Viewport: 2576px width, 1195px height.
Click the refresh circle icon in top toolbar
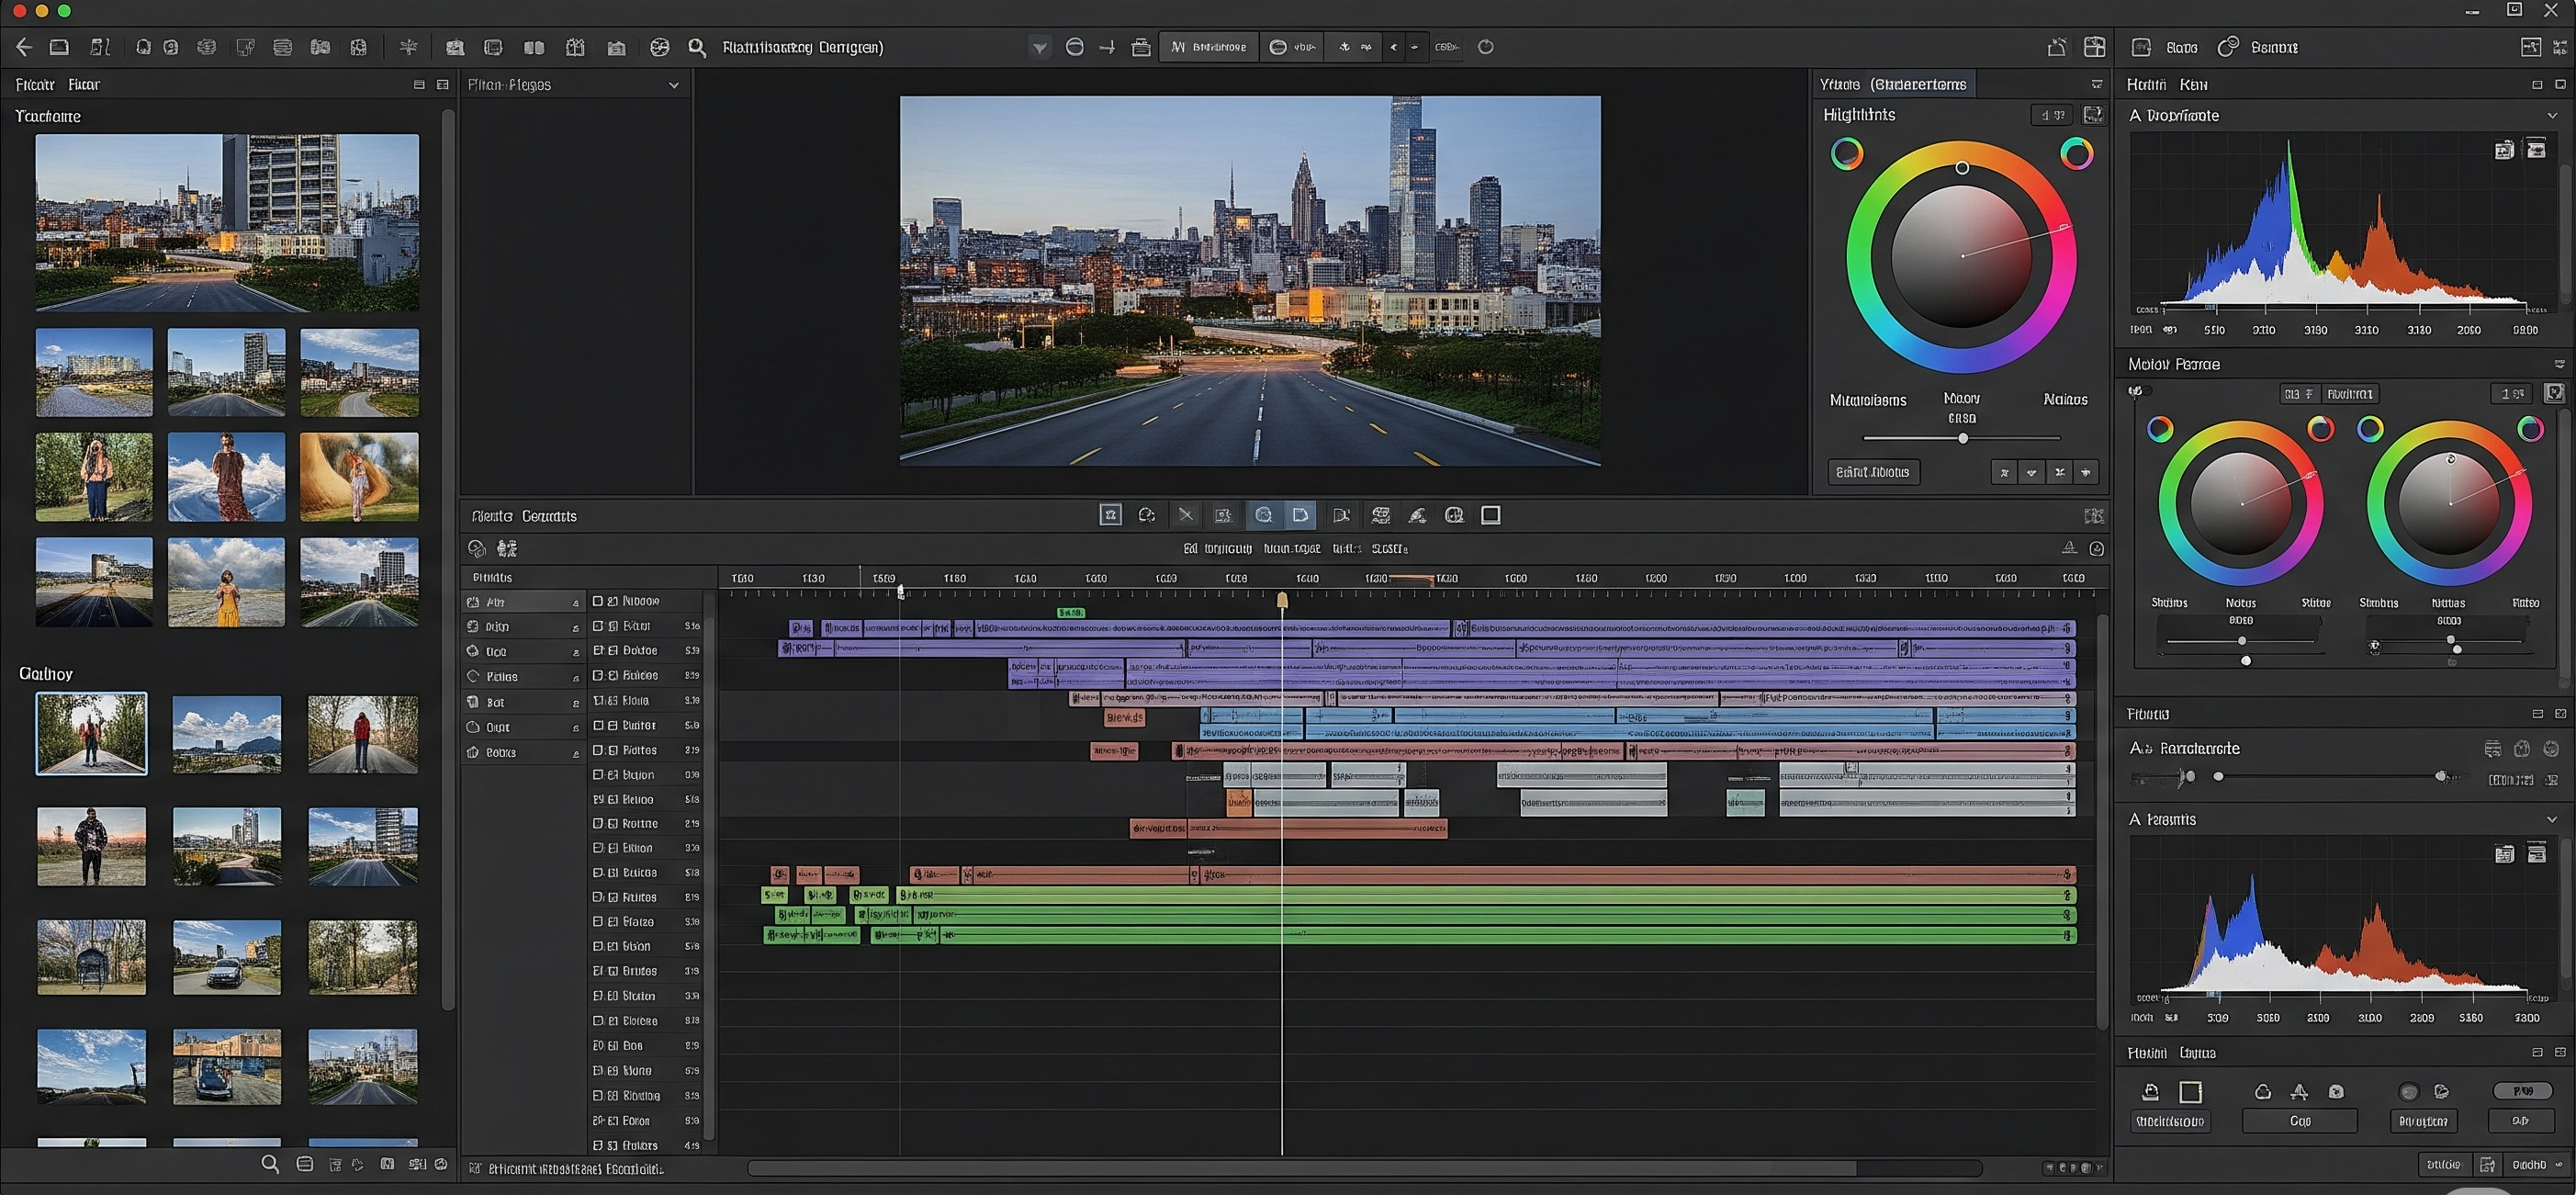1485,47
